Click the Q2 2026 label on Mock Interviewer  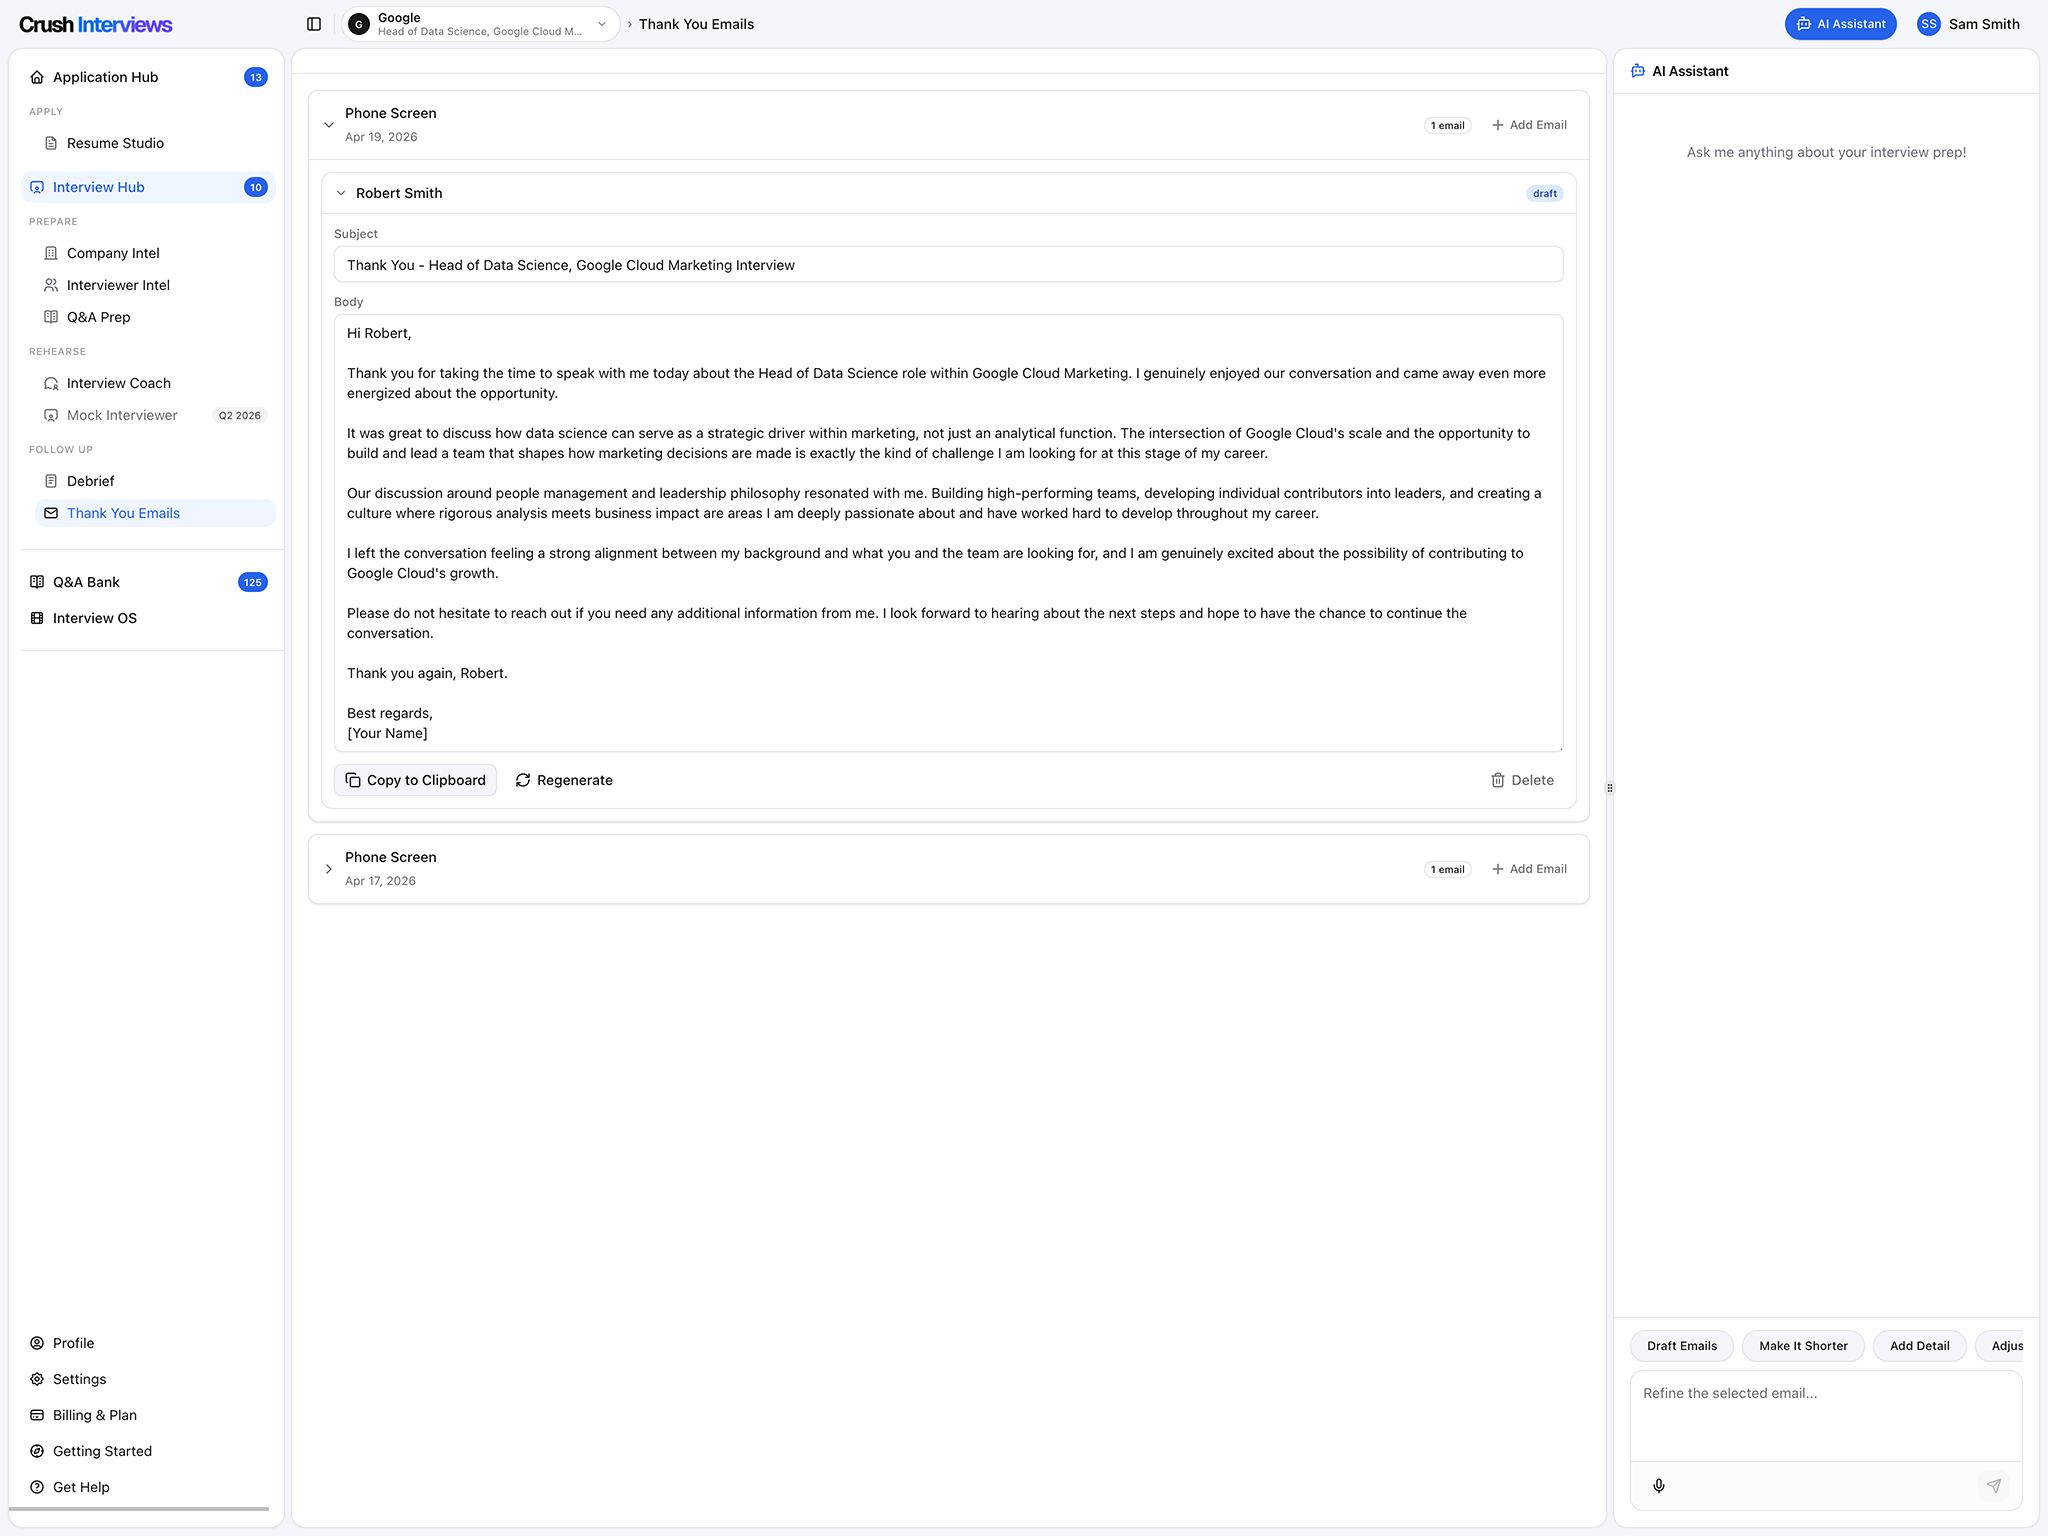coord(240,415)
